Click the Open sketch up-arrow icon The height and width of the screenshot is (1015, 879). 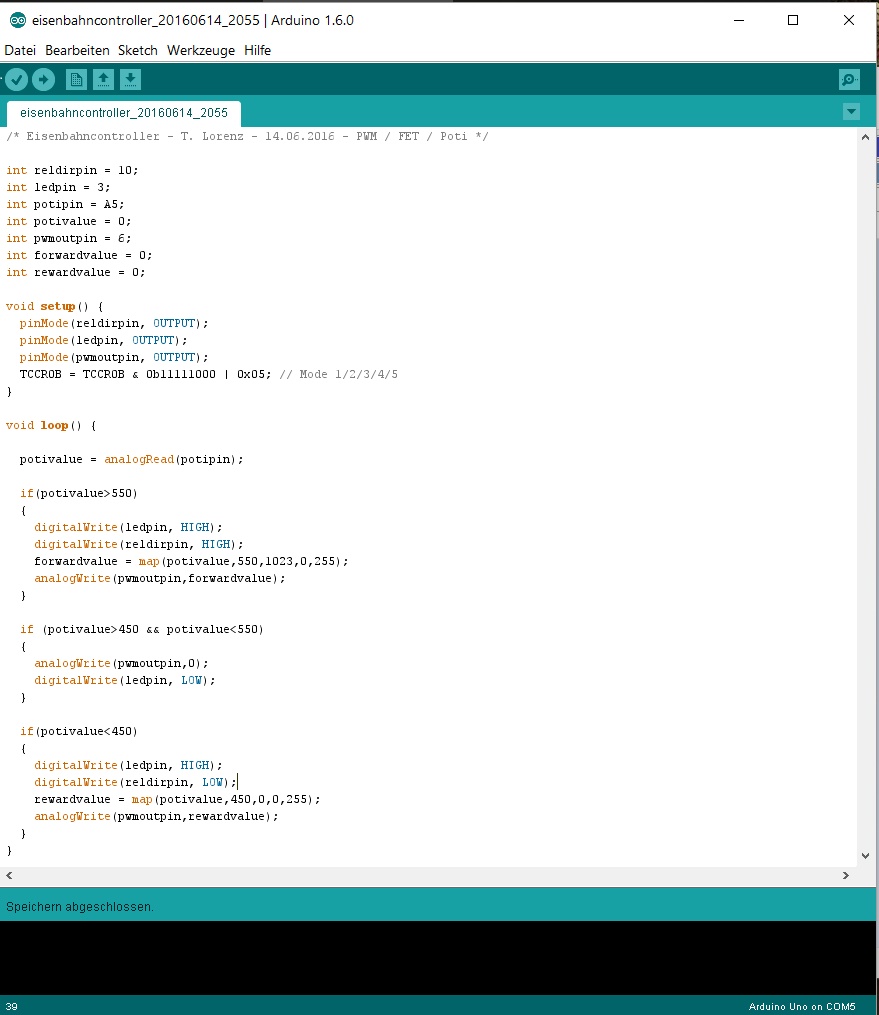[103, 80]
